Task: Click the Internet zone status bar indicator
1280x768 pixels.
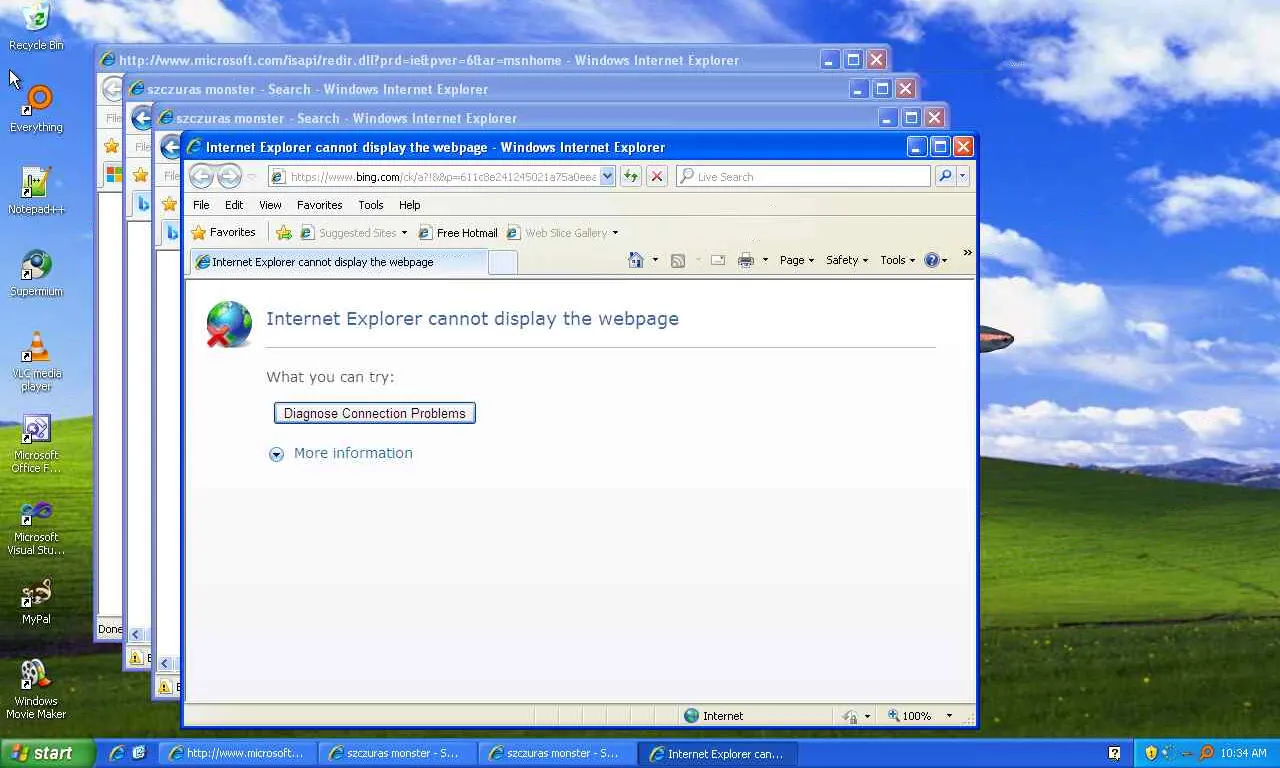Action: [714, 716]
